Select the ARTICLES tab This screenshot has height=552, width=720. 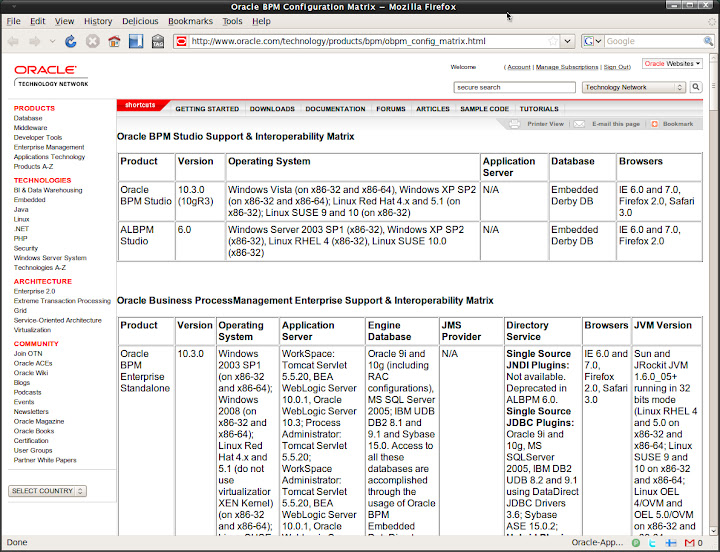point(433,109)
